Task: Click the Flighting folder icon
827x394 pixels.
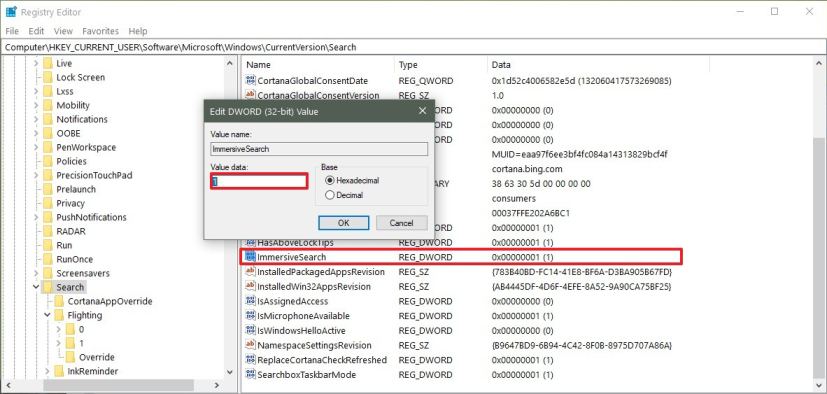Action: coord(59,315)
